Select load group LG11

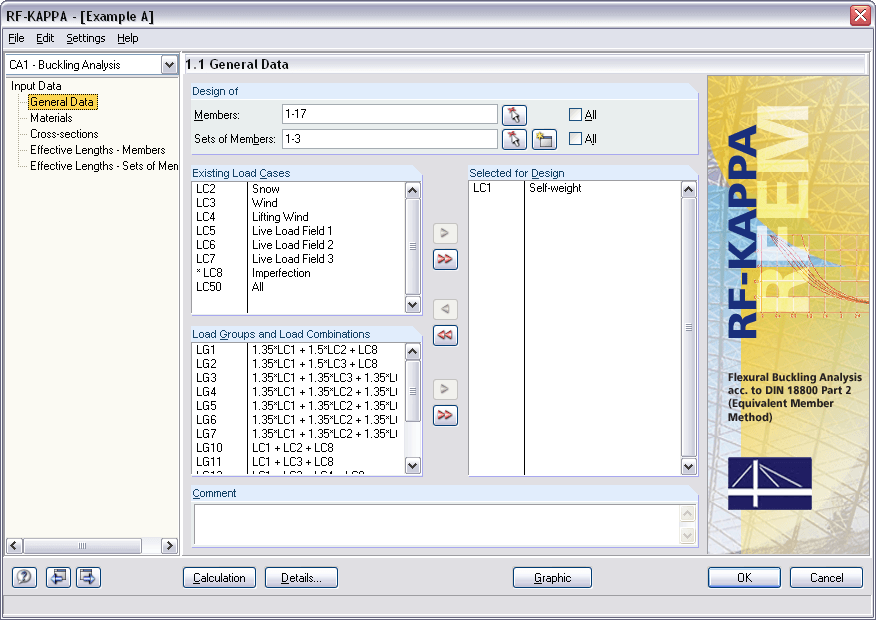click(x=298, y=461)
